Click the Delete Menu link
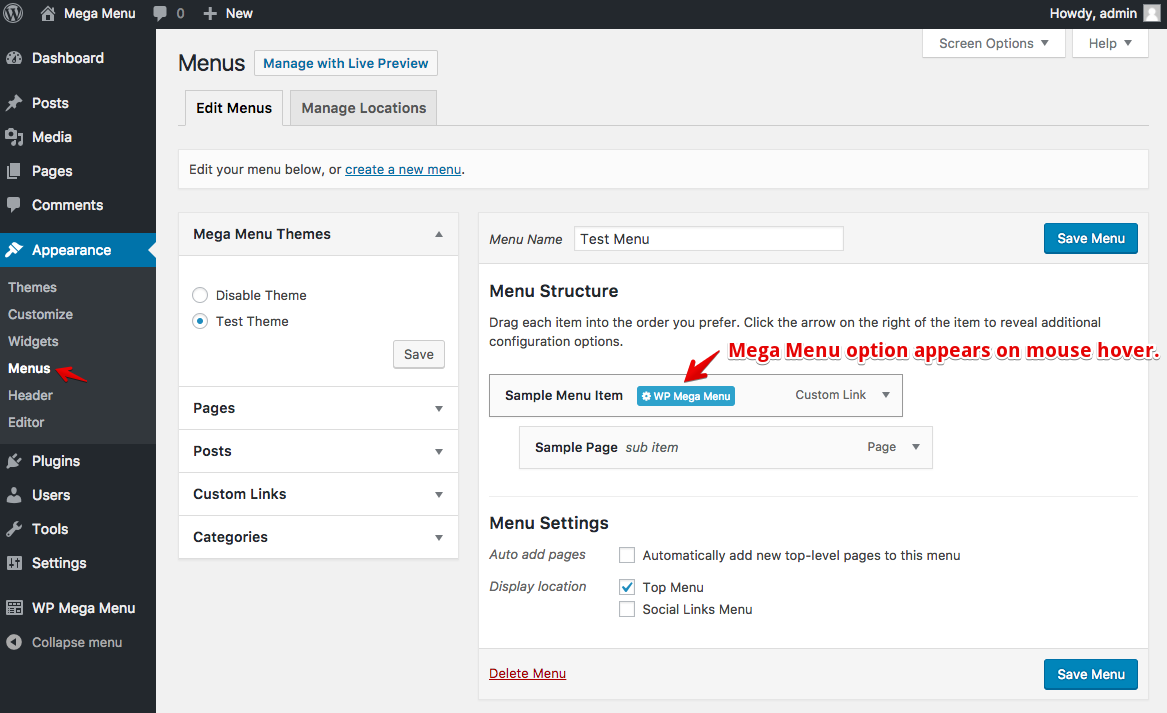 coord(527,673)
